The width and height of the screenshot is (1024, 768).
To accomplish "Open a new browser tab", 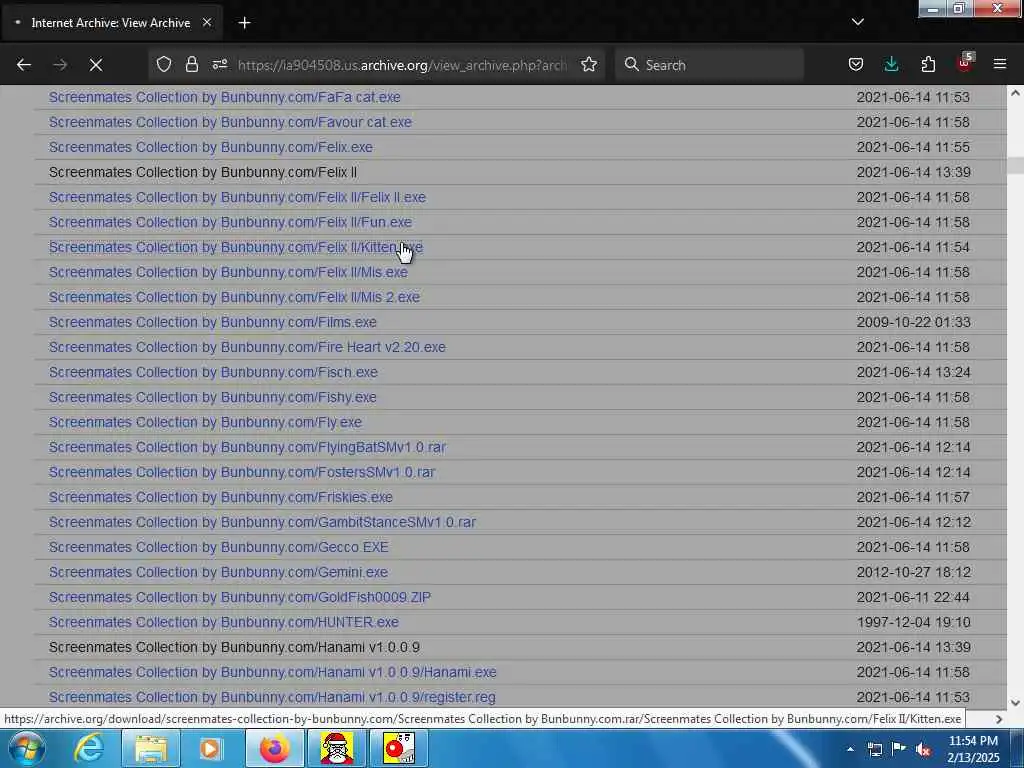I will 244,23.
